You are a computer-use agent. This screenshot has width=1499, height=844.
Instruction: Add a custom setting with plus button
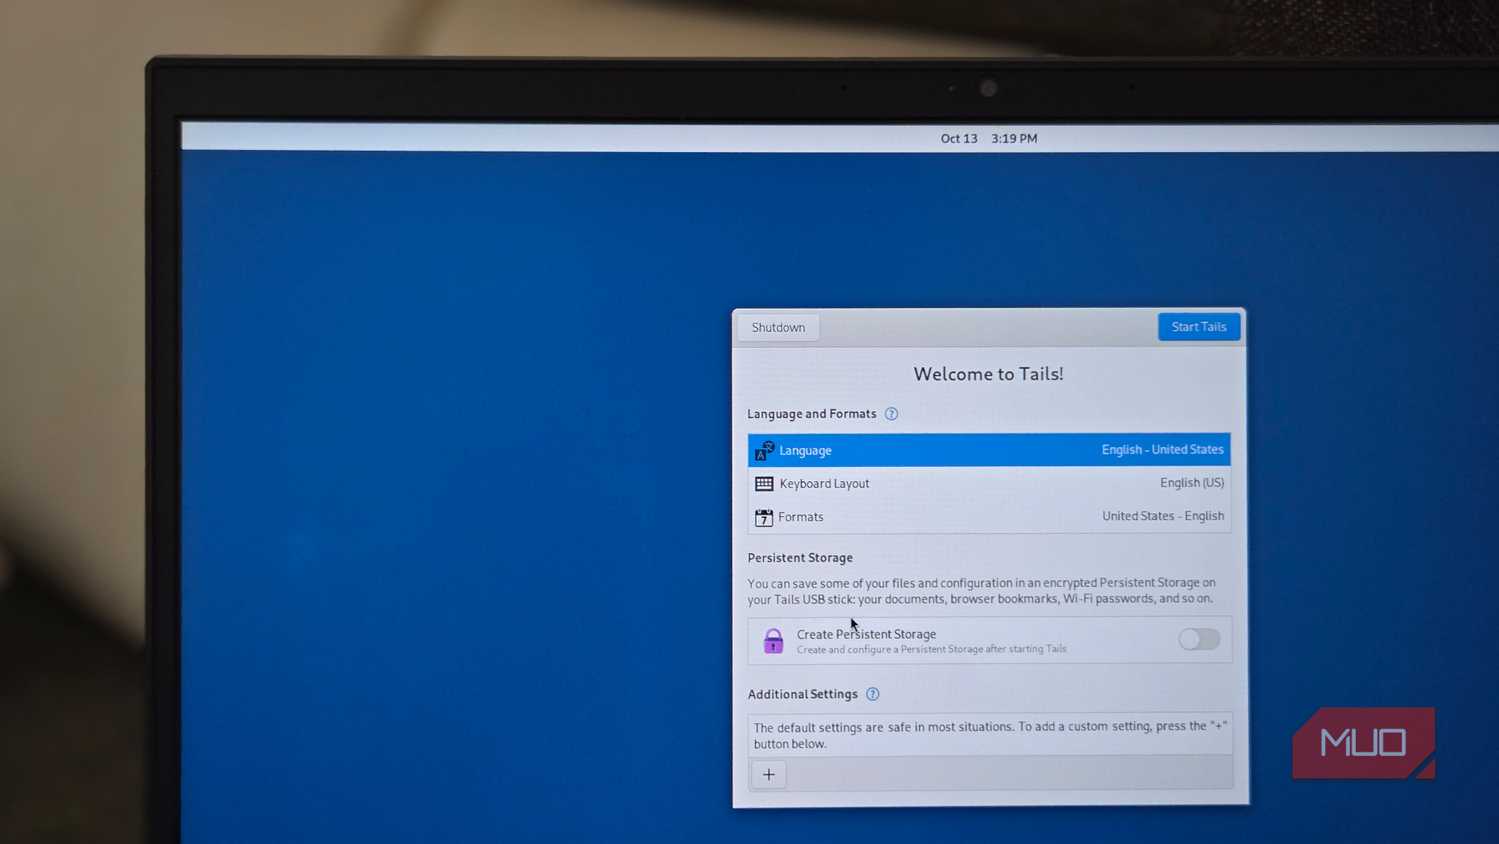(769, 774)
